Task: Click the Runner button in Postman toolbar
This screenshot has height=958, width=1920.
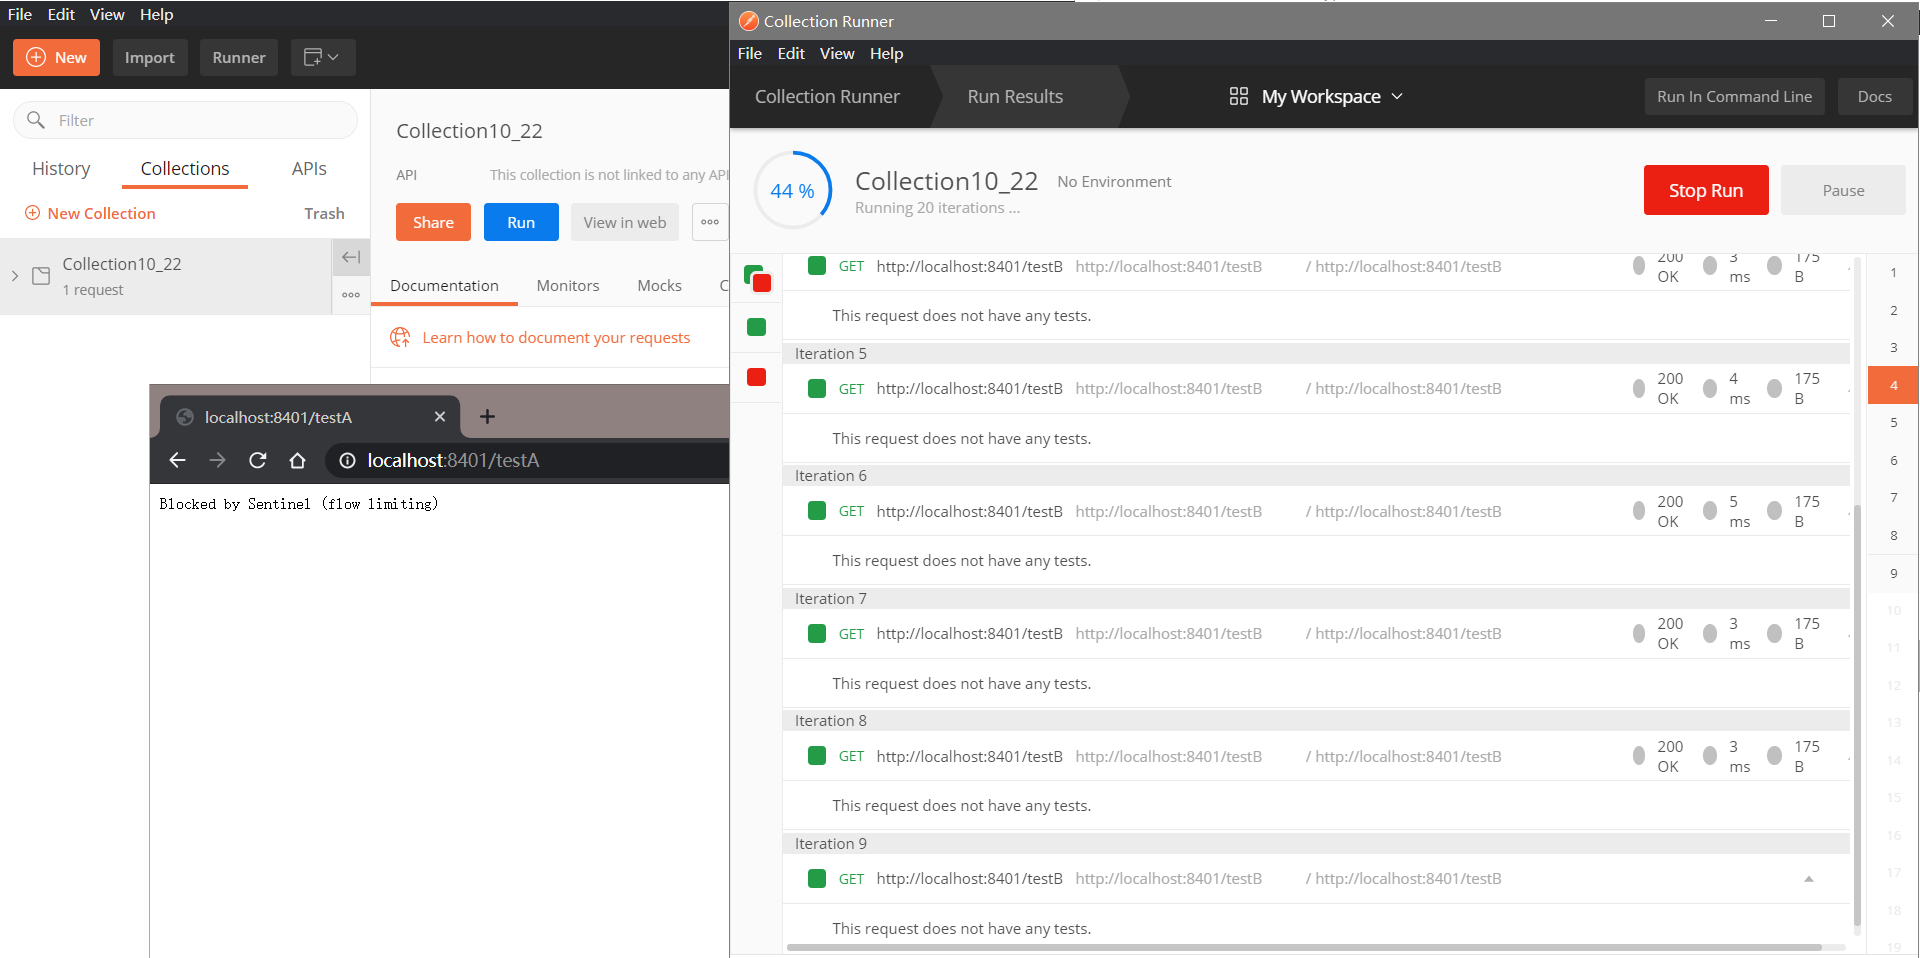Action: tap(239, 57)
